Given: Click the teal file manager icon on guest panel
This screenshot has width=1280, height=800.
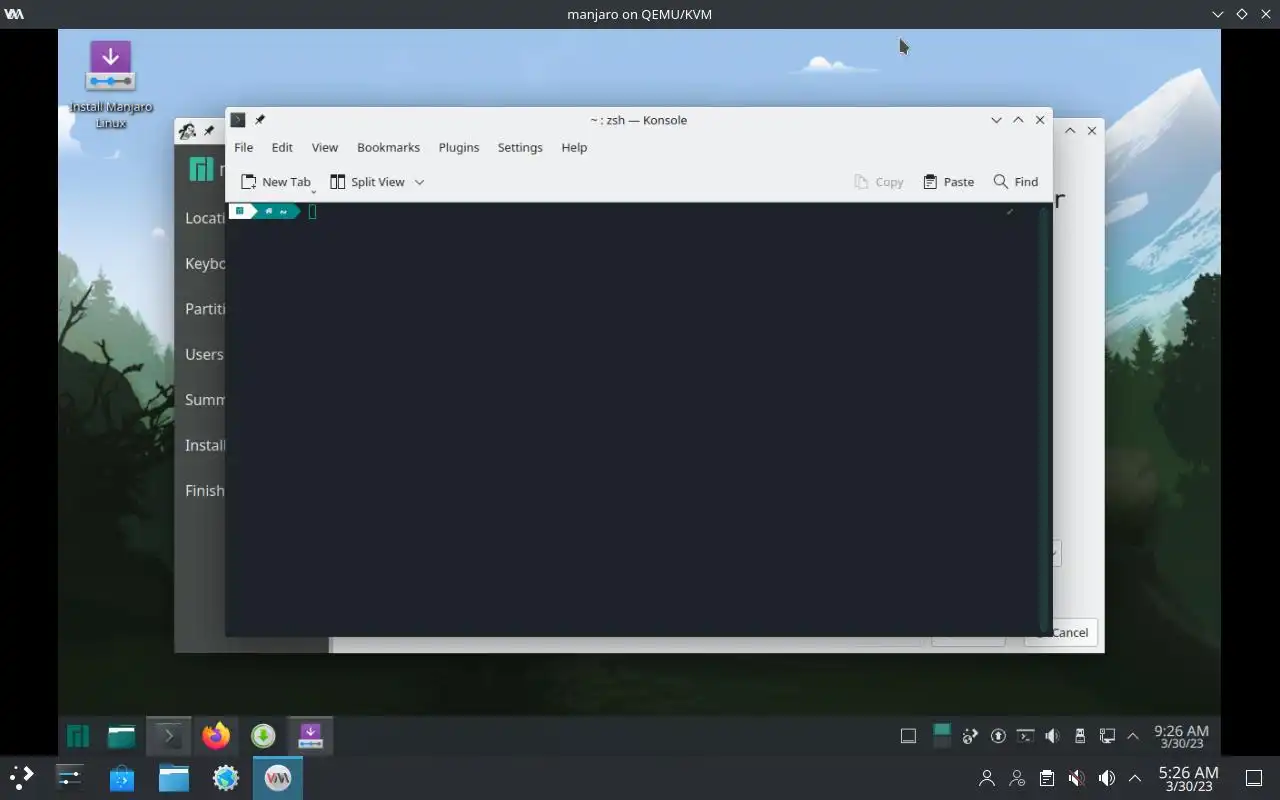Looking at the screenshot, I should [121, 737].
